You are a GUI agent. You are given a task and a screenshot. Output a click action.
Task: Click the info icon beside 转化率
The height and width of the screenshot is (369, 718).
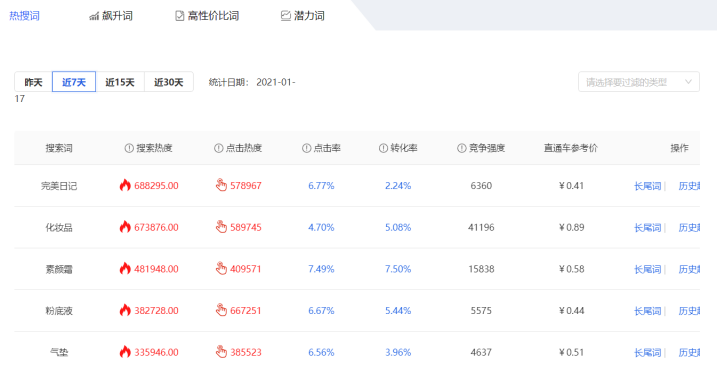point(383,148)
